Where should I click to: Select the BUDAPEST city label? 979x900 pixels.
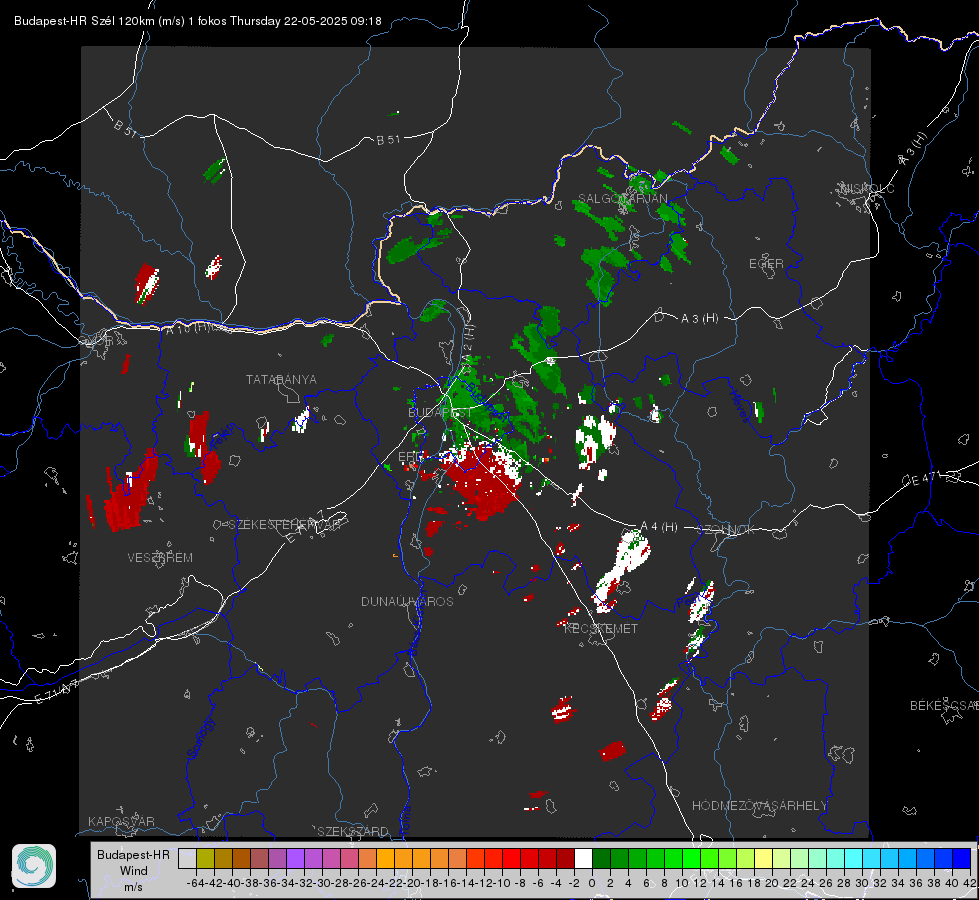click(x=440, y=413)
